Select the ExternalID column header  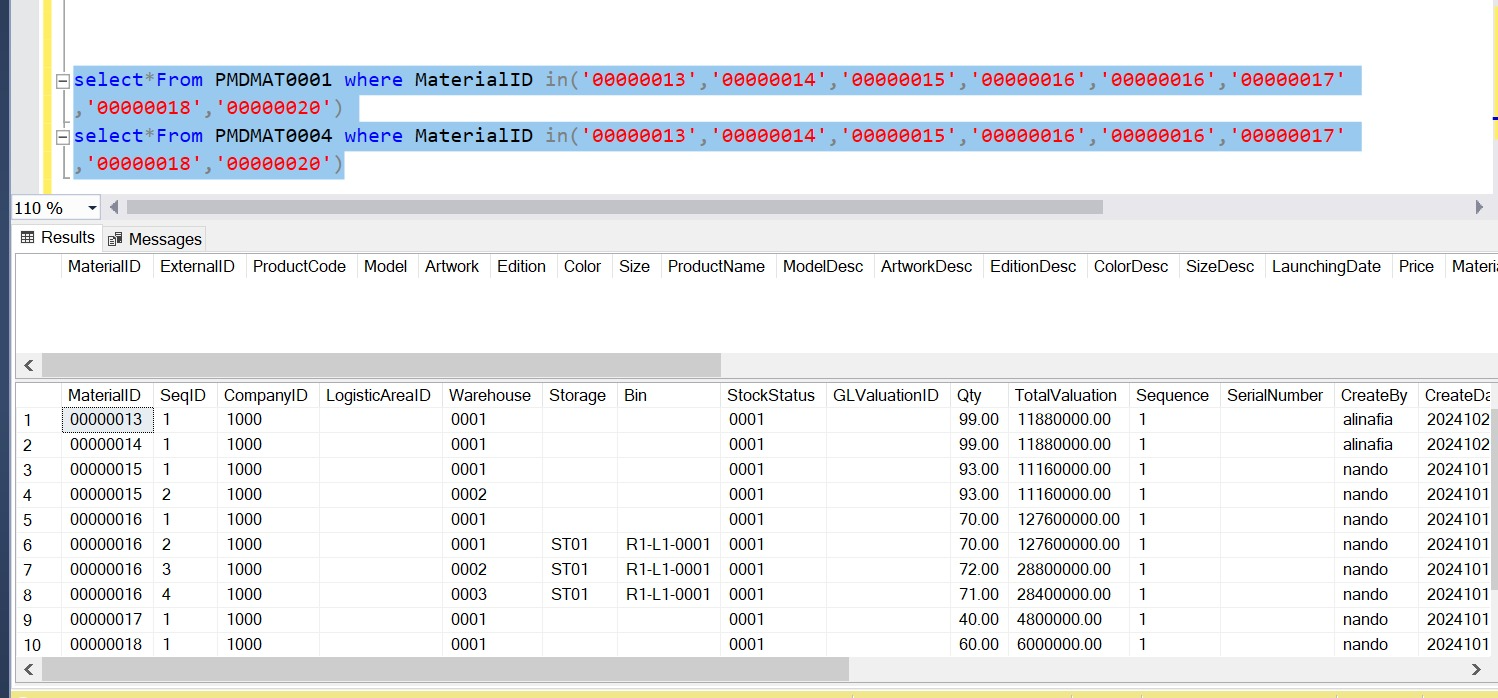pos(197,267)
